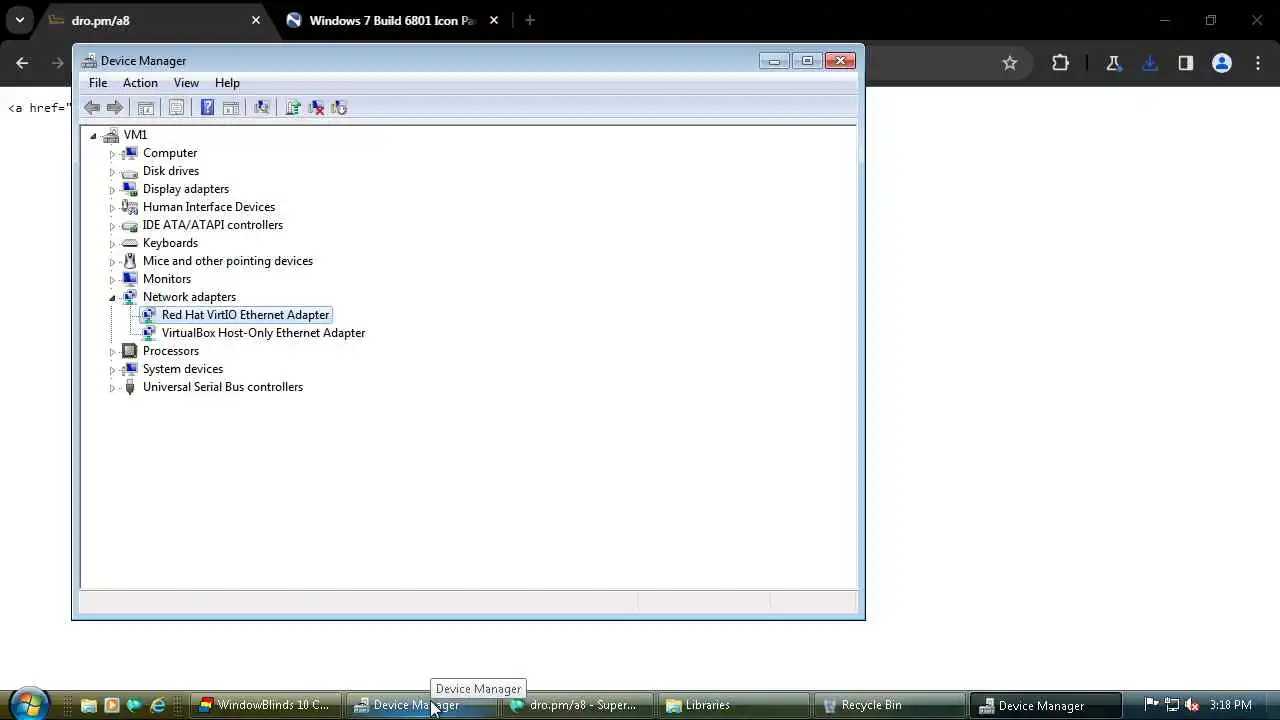Click the Back arrow in Device Manager toolbar
Screen dimensions: 1280x720
[x=92, y=108]
